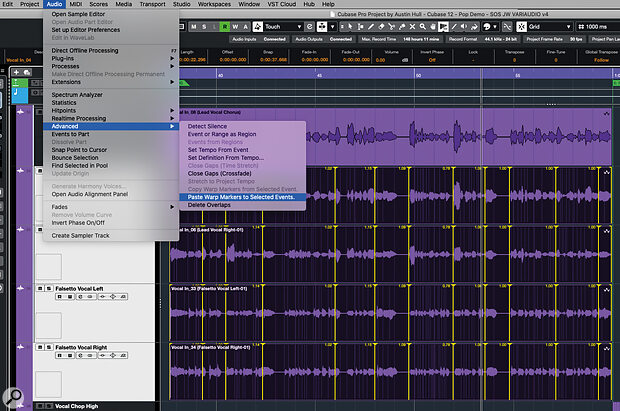Click the automation mode icon beside Touch
The width and height of the screenshot is (620, 411).
pos(258,27)
